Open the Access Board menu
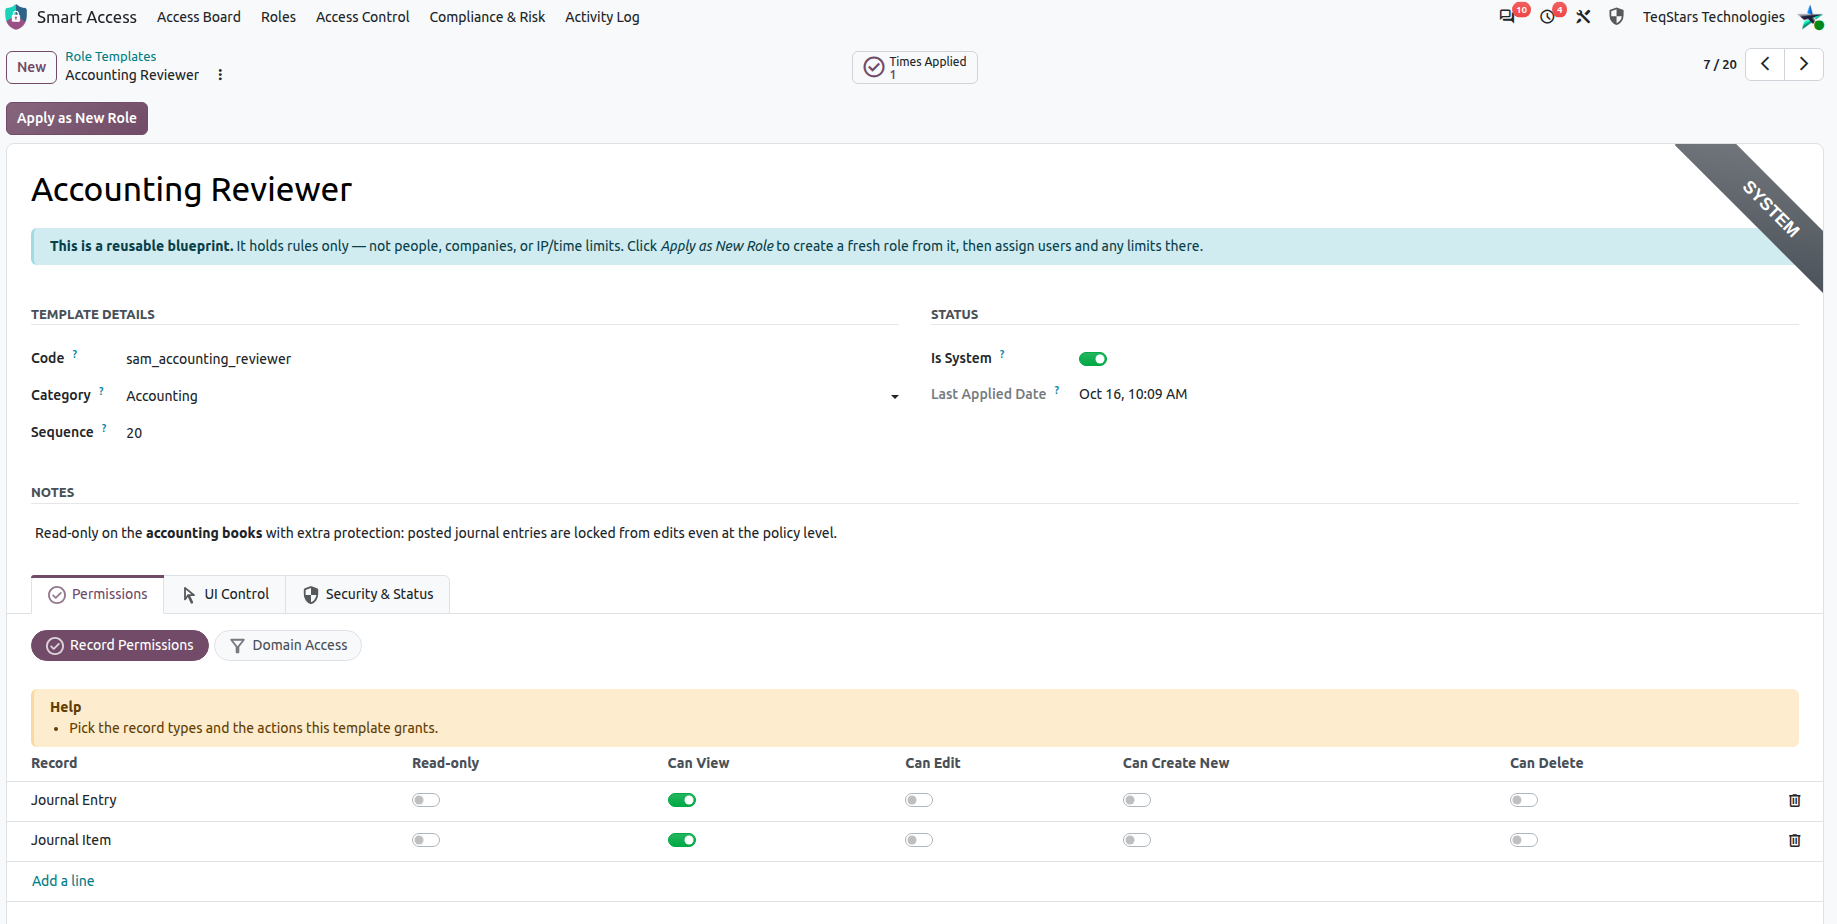The width and height of the screenshot is (1837, 924). click(199, 17)
